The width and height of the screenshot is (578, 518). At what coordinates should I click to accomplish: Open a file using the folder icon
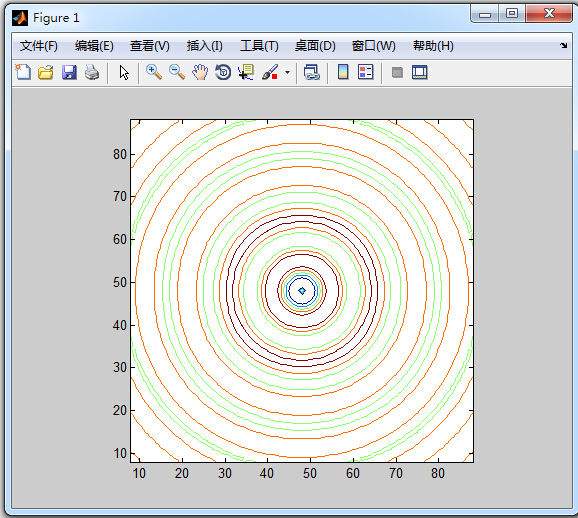(46, 72)
